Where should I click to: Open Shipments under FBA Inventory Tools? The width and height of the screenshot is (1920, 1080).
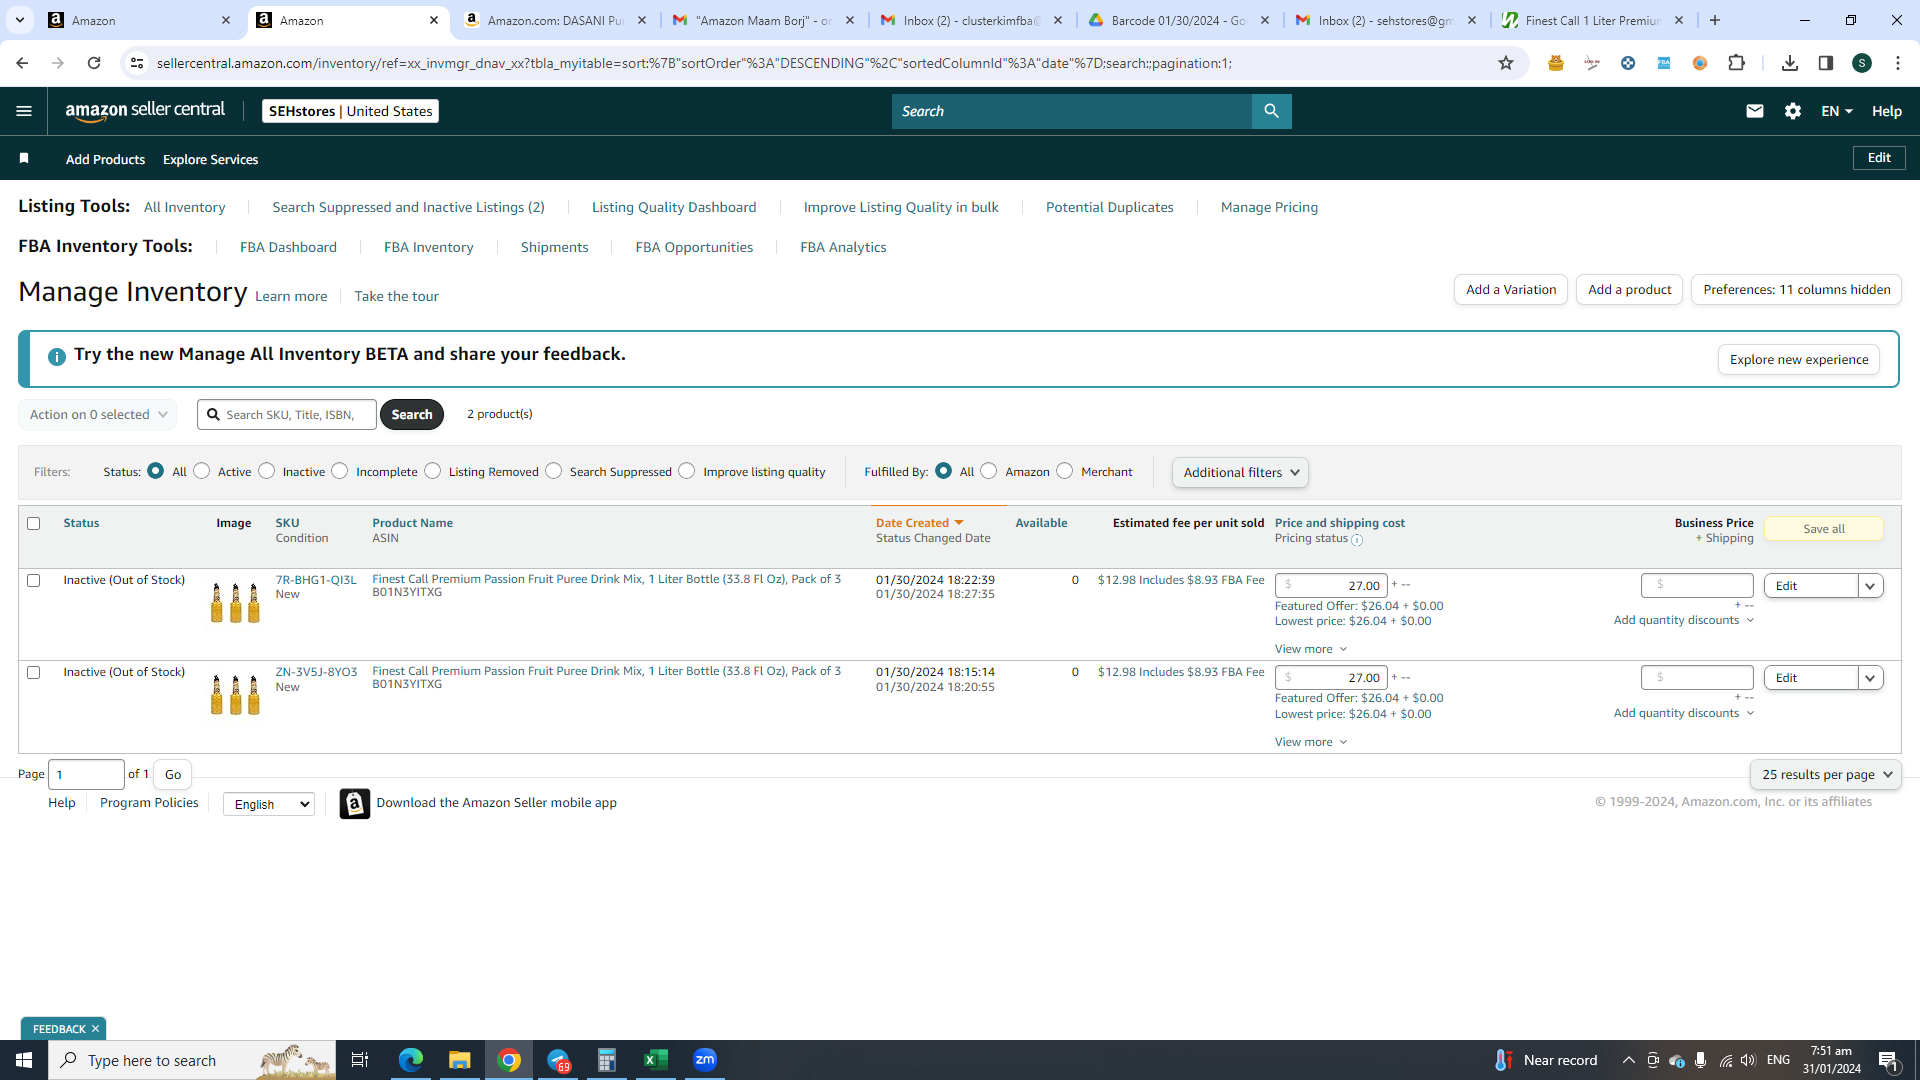click(554, 247)
